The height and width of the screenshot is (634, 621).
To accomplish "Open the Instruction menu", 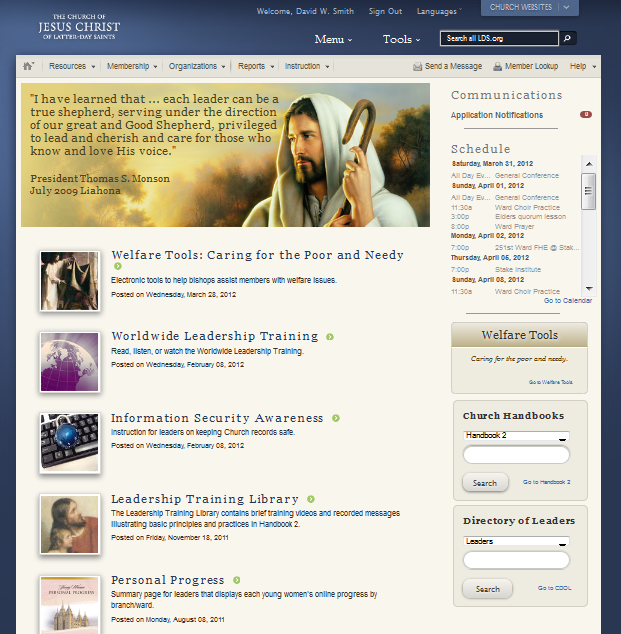I will [x=307, y=66].
